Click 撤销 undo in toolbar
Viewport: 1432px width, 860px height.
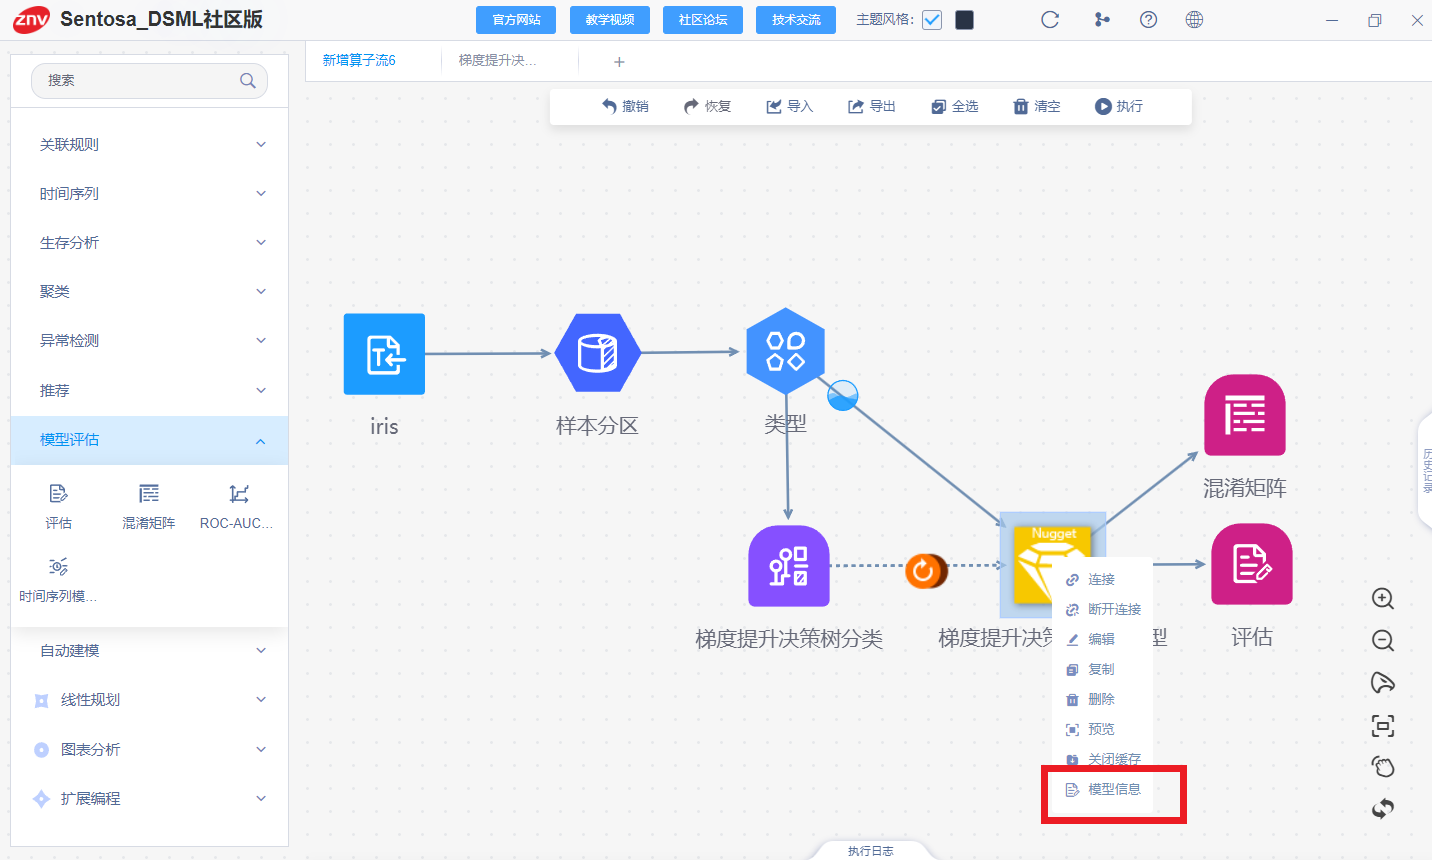coord(626,106)
